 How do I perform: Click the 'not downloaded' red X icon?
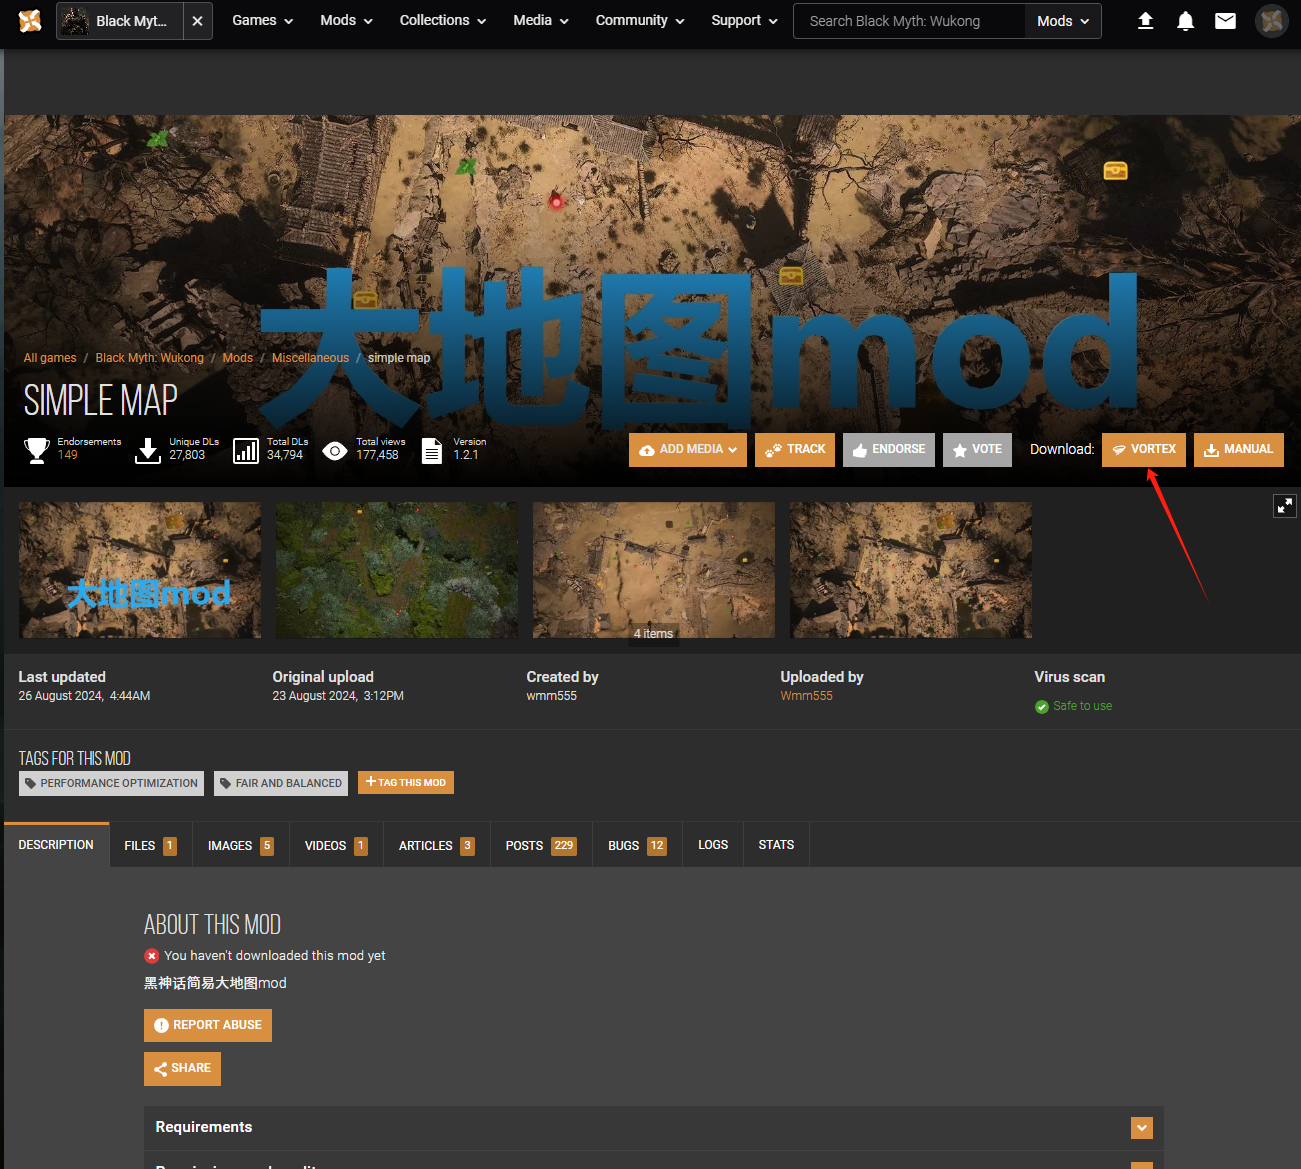152,956
